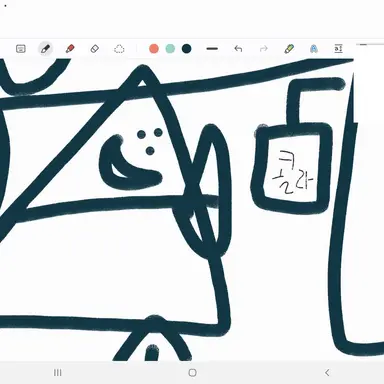Tap the handwritten Korean text in box
The image size is (384, 384).
coord(293,172)
